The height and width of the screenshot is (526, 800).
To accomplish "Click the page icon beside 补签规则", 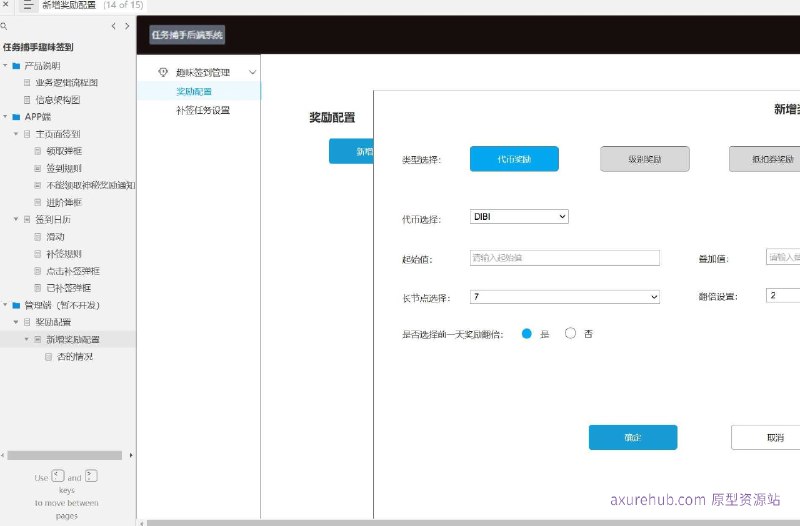I will pyautogui.click(x=38, y=254).
